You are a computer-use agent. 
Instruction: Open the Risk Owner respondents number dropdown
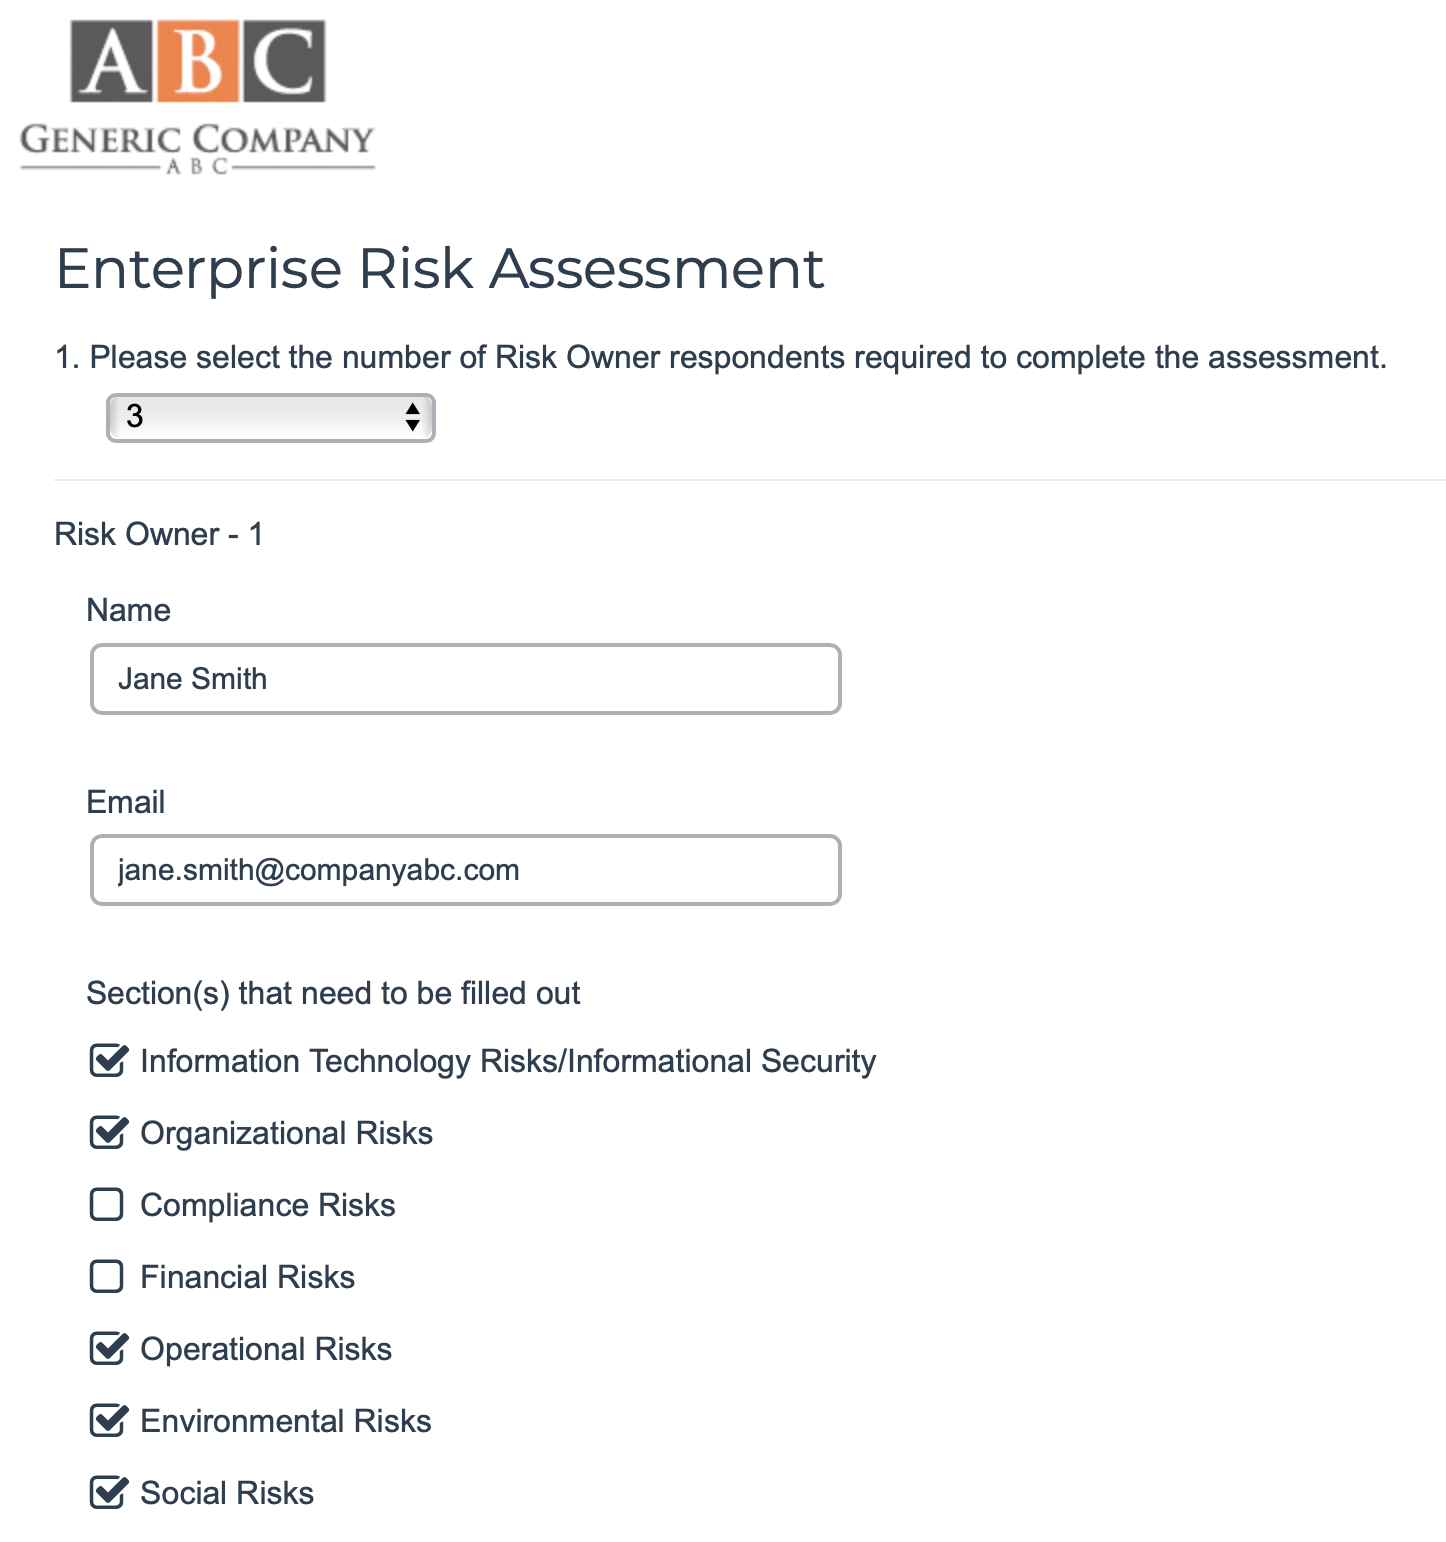click(271, 417)
